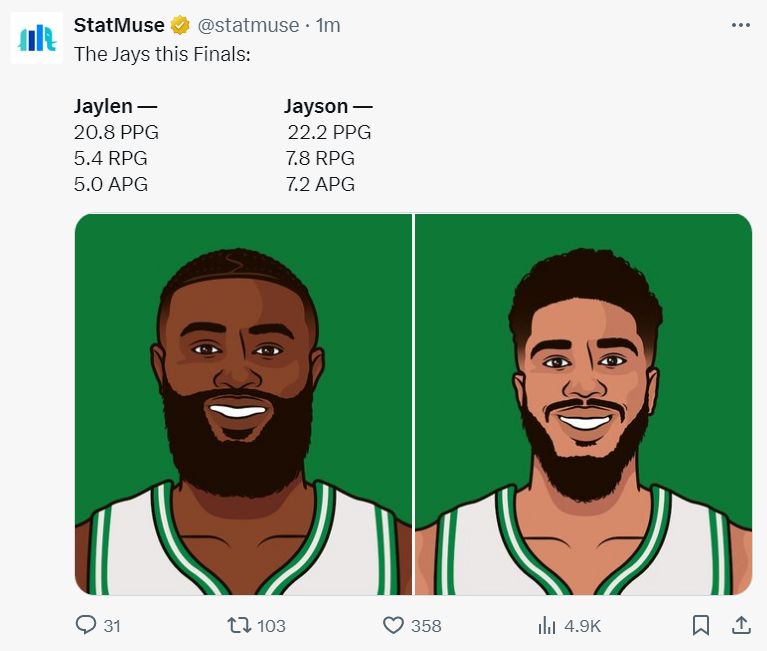Screen dimensions: 767x651
Task: Open the reply speech bubble icon
Action: point(86,625)
